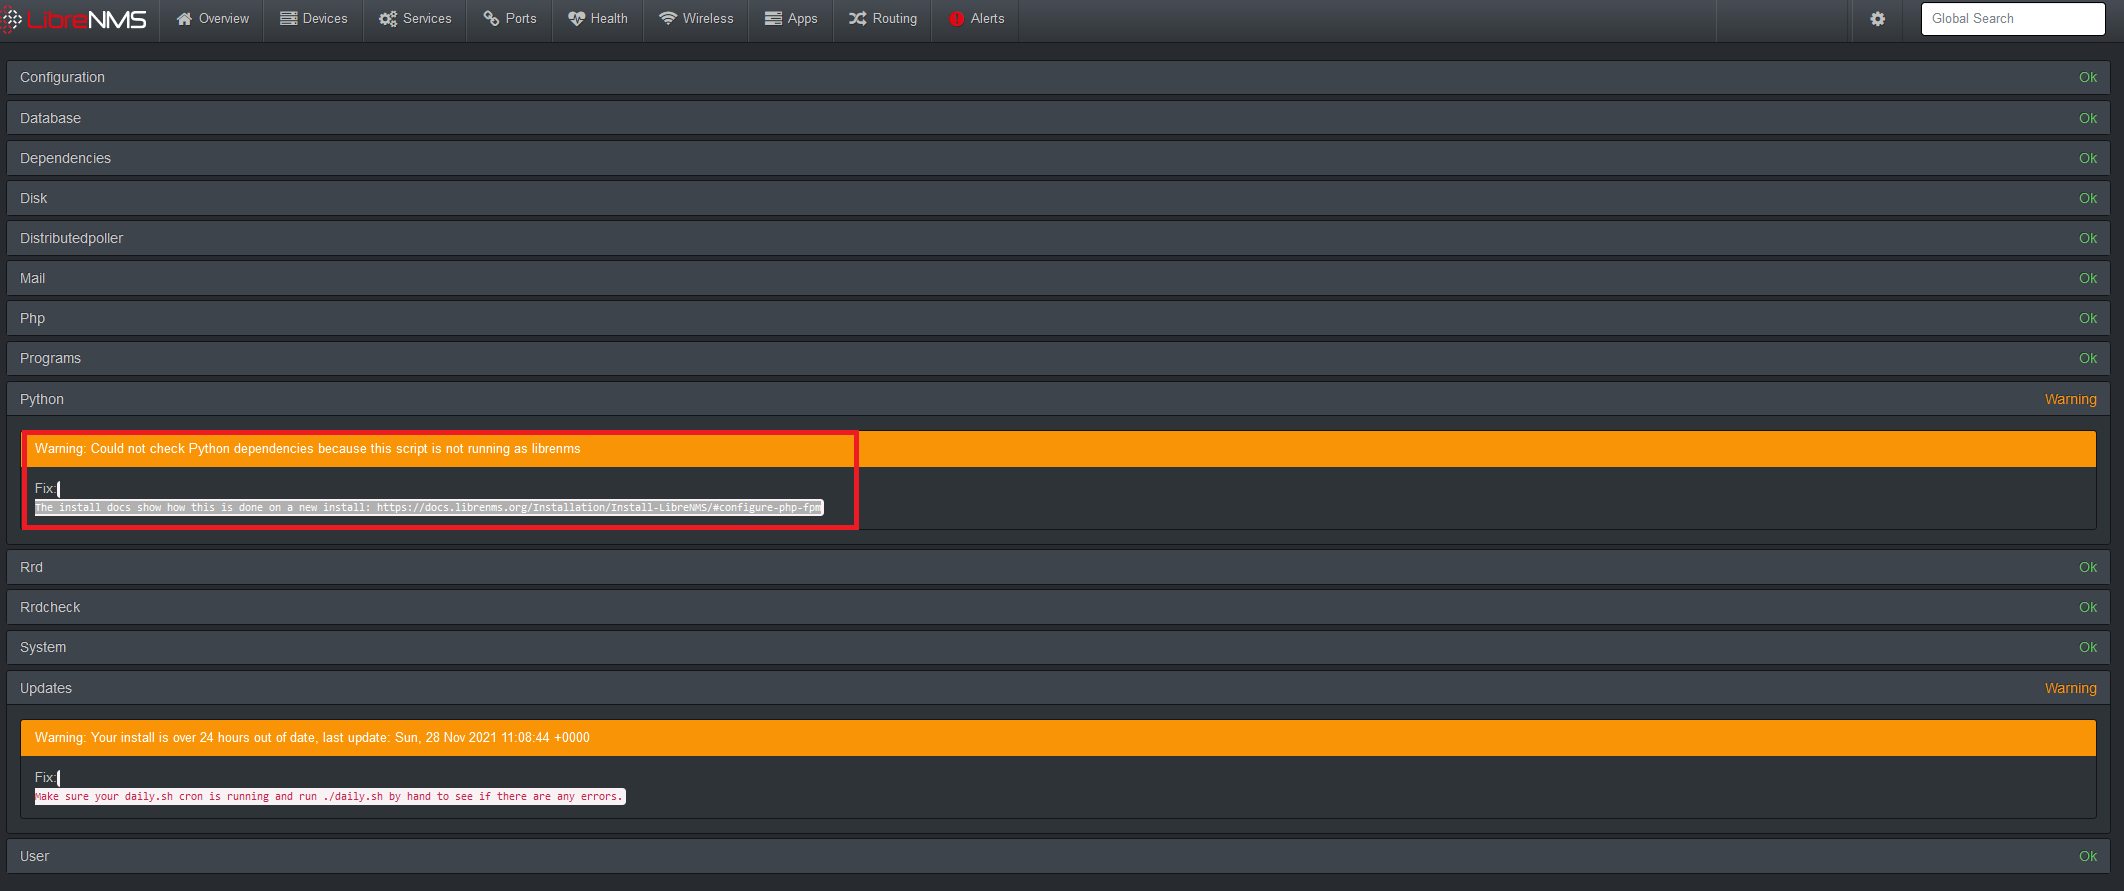2124x891 pixels.
Task: Expand the Distributedpoller validation row
Action: (x=1058, y=238)
